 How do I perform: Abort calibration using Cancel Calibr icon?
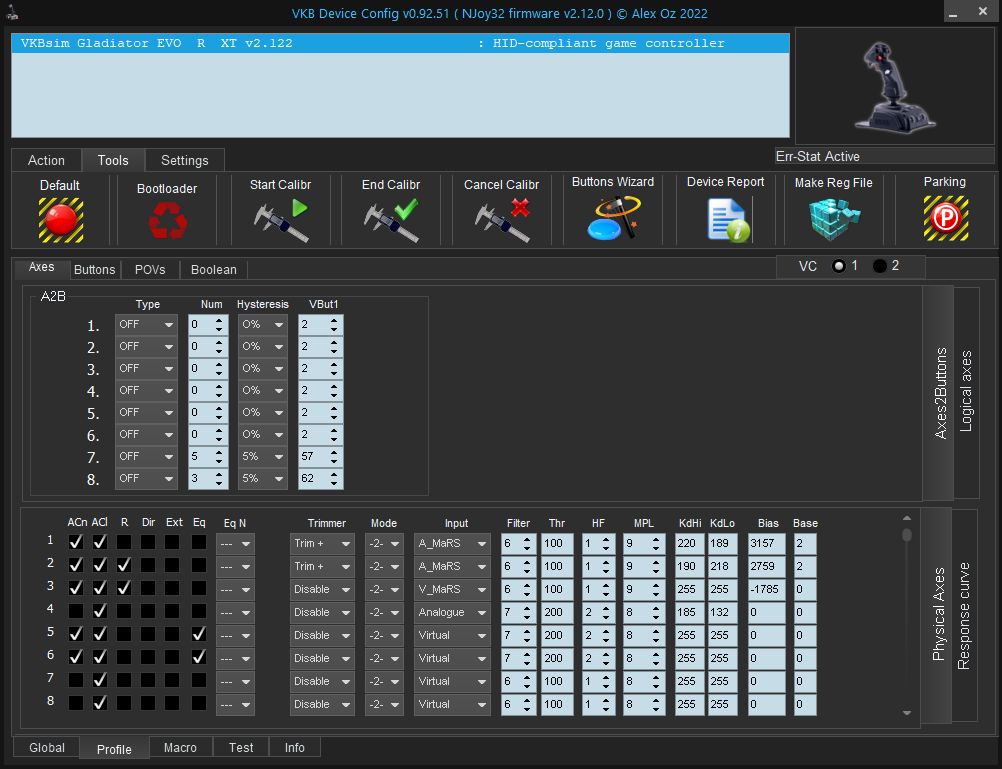(x=502, y=221)
